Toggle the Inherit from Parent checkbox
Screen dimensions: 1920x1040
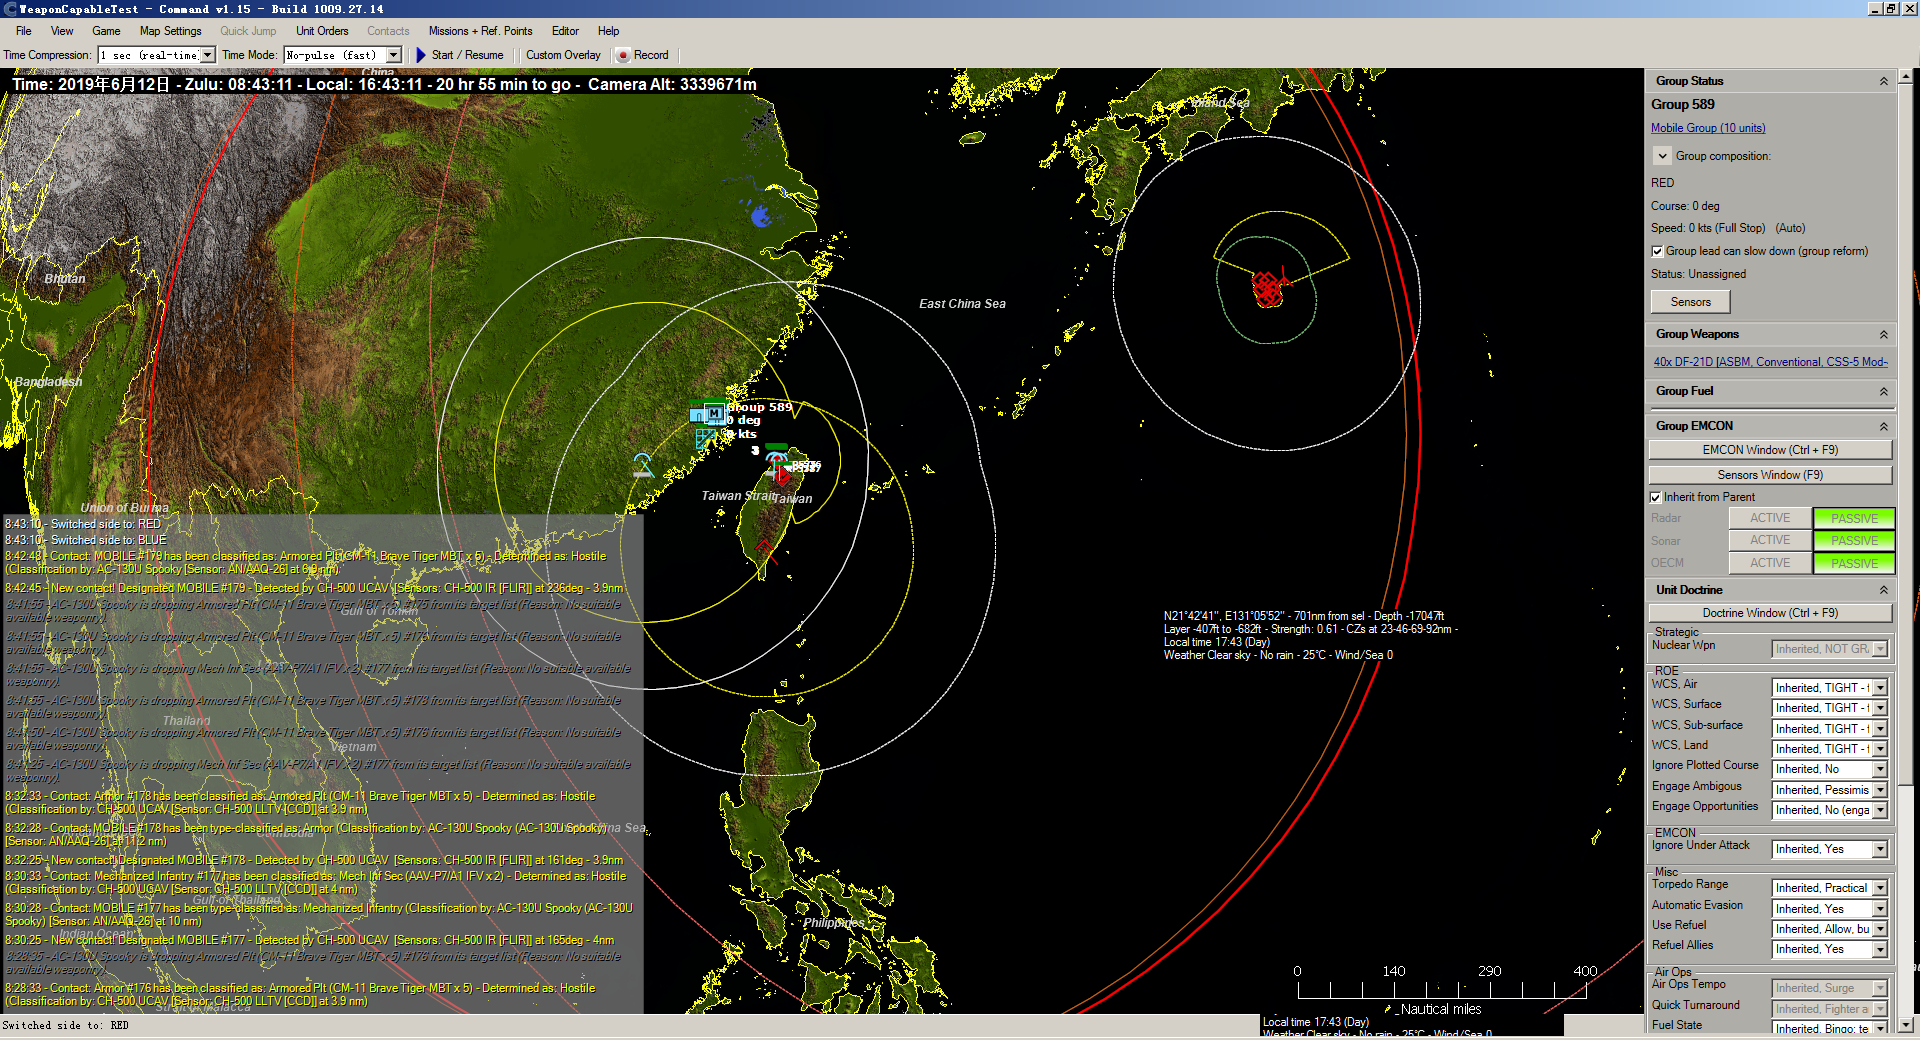point(1656,497)
